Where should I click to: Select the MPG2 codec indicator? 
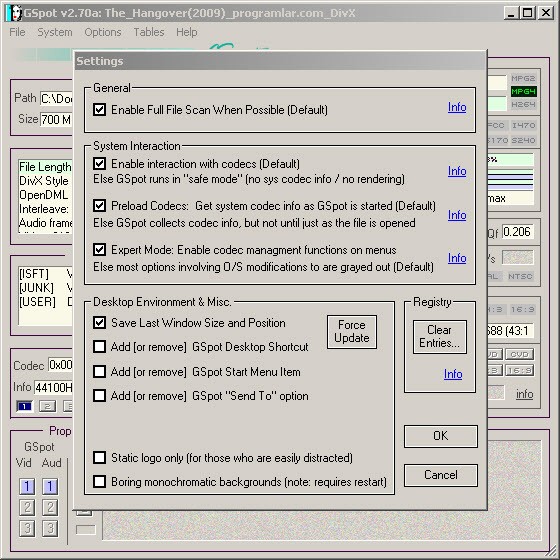click(x=523, y=78)
